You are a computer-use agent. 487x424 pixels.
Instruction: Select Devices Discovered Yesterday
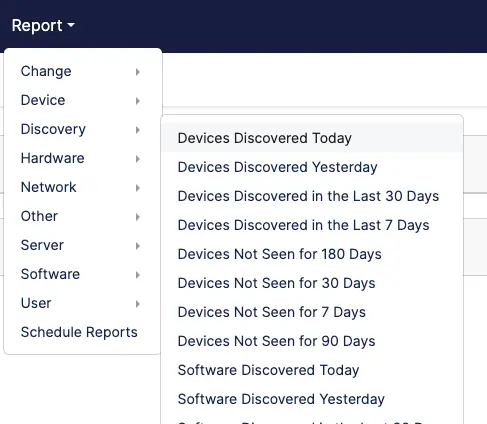(312, 167)
